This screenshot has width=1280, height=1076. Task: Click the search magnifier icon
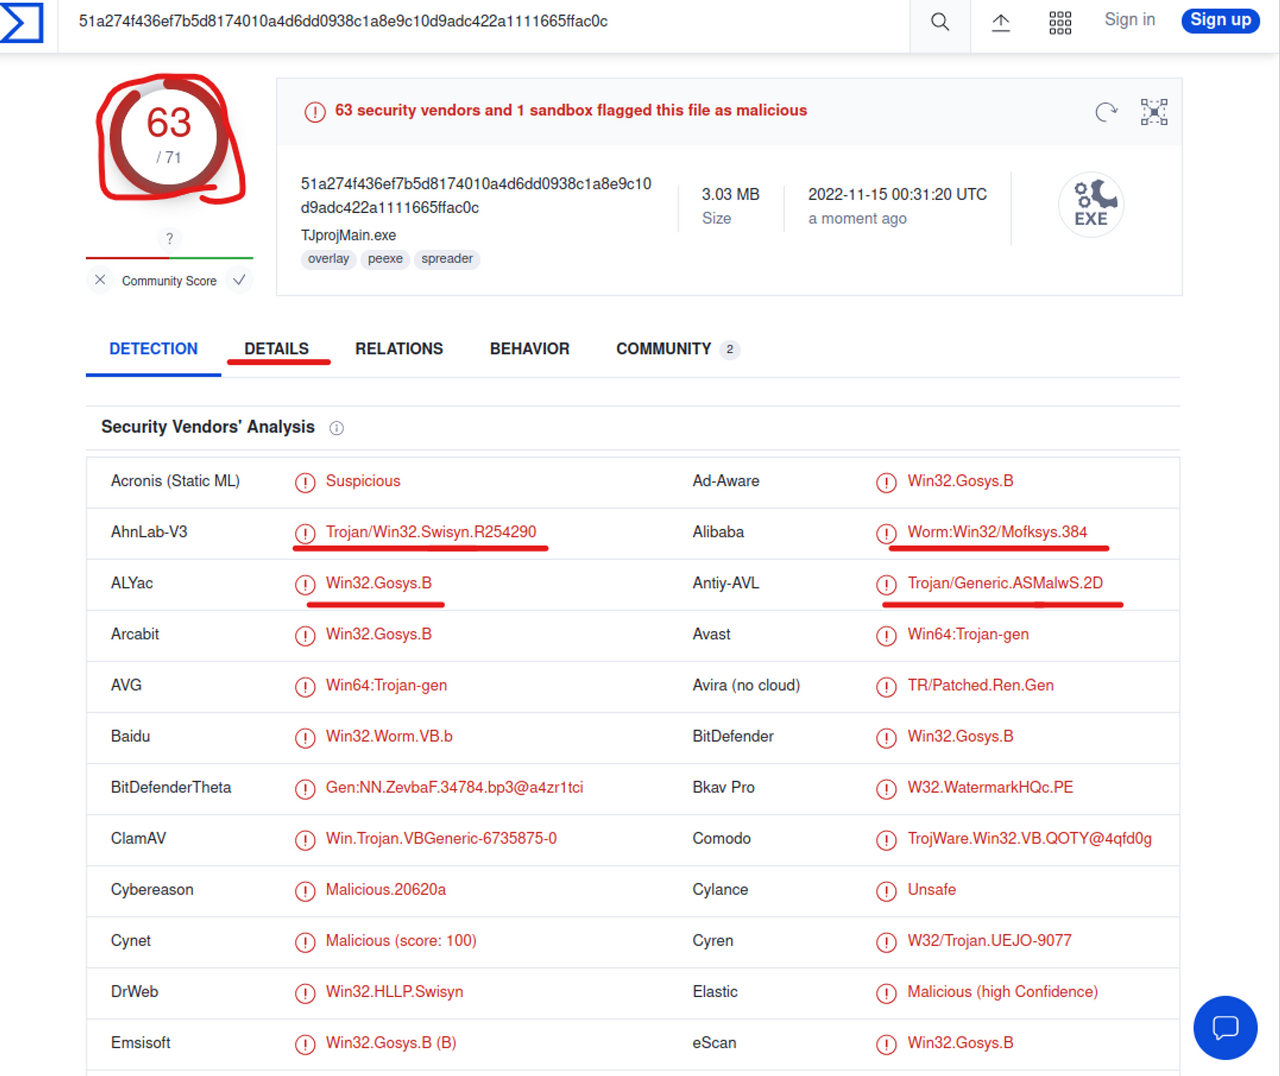940,22
